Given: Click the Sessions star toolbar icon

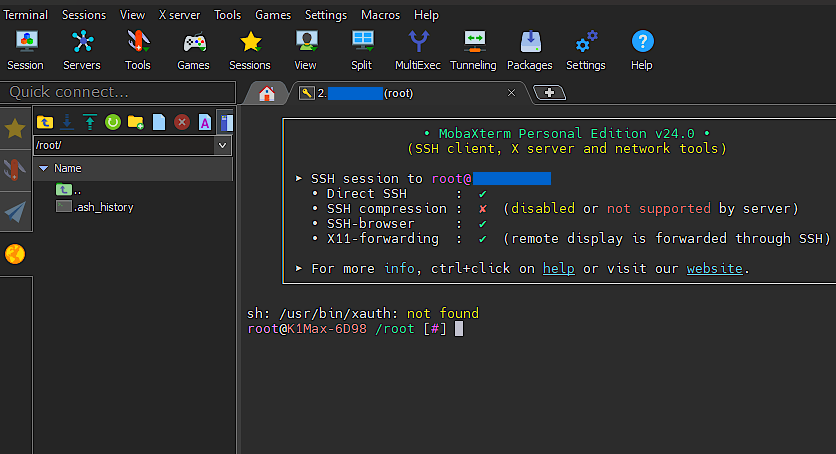Looking at the screenshot, I should point(250,50).
